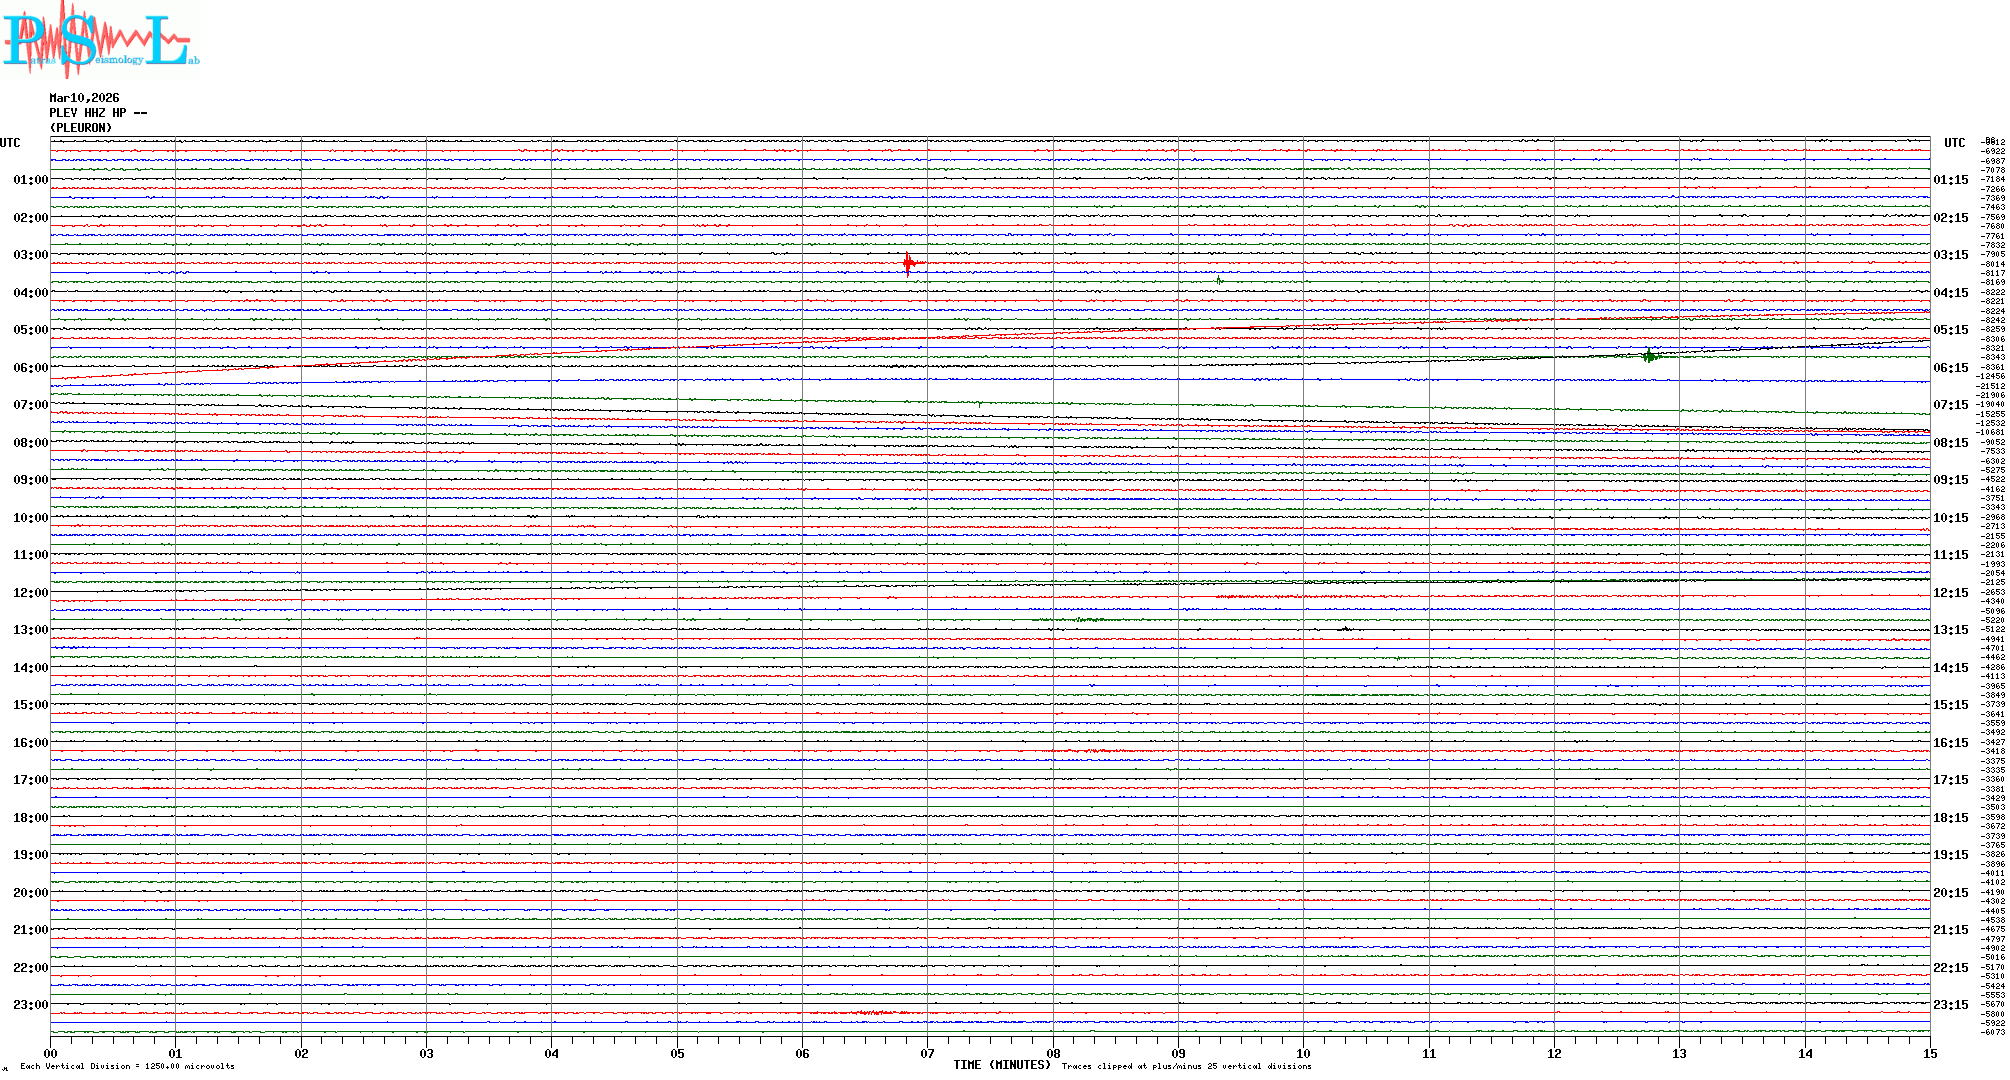This screenshot has height=1080, width=2010.
Task: Click the minute 15 axis tick label
Action: pyautogui.click(x=1929, y=1053)
